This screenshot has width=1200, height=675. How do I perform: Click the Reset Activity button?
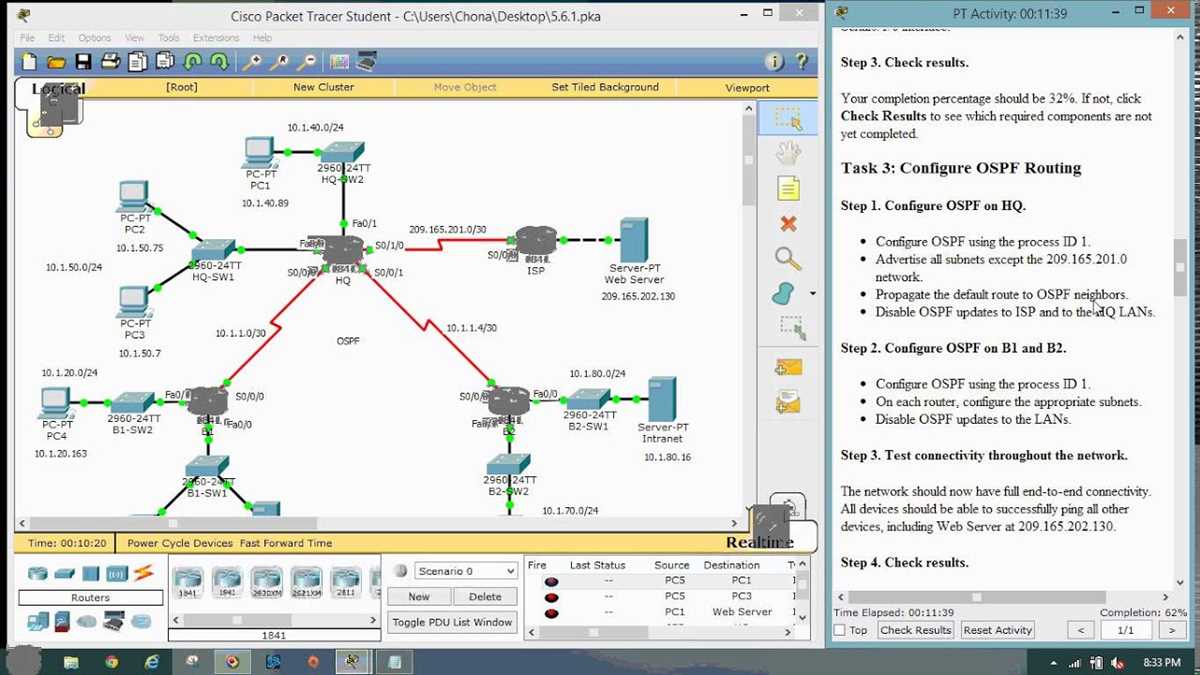click(997, 630)
